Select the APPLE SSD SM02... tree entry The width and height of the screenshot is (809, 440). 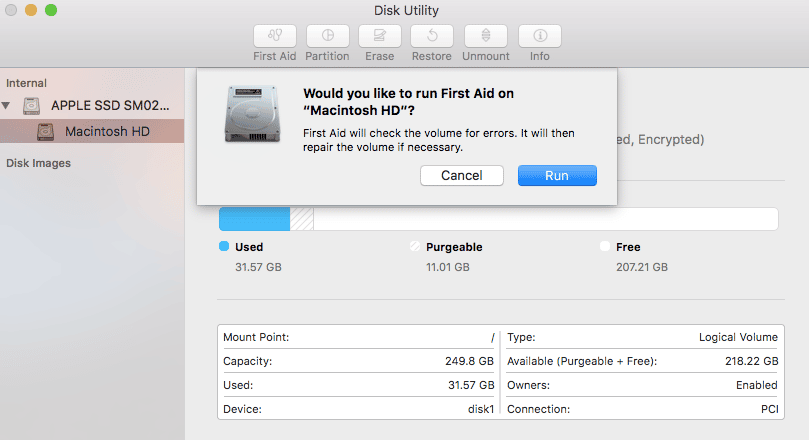[110, 105]
